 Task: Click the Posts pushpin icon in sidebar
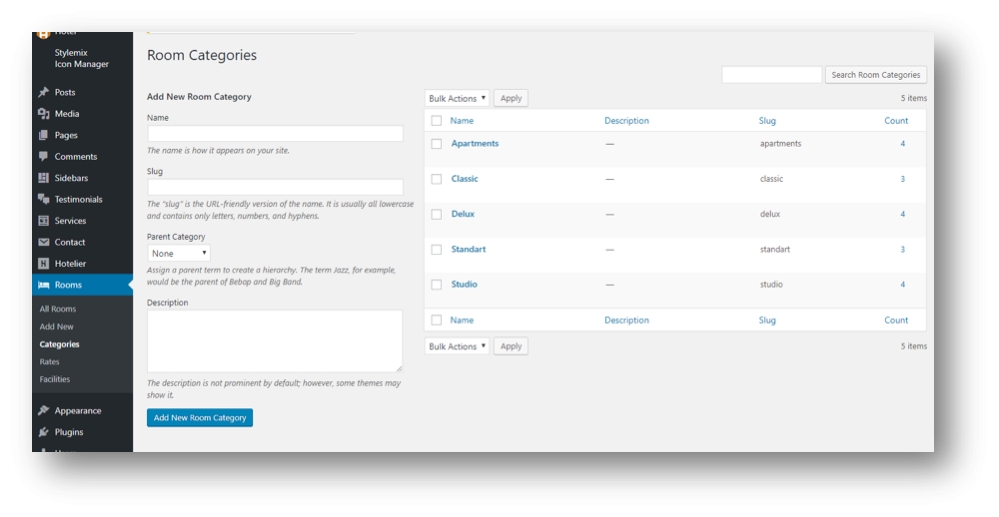click(x=44, y=92)
